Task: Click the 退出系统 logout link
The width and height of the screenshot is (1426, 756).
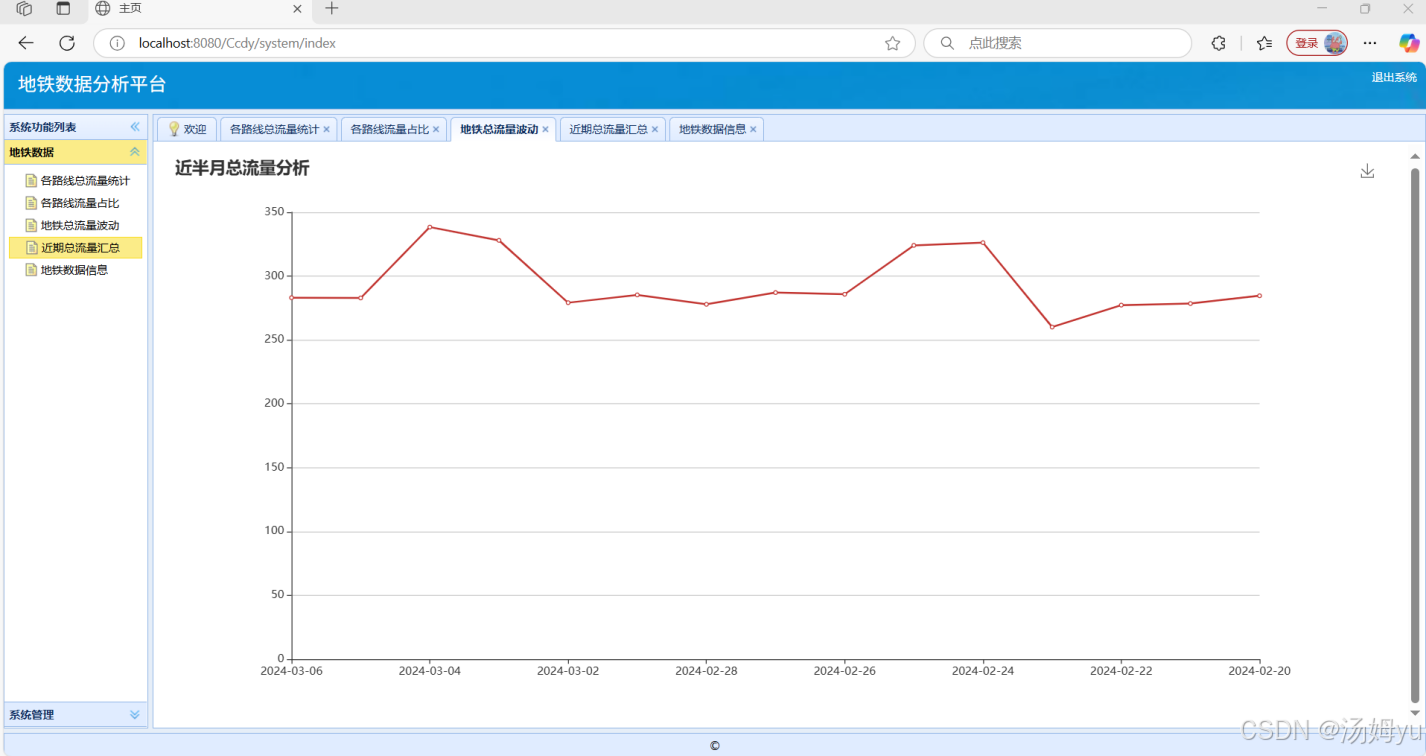Action: (1394, 77)
